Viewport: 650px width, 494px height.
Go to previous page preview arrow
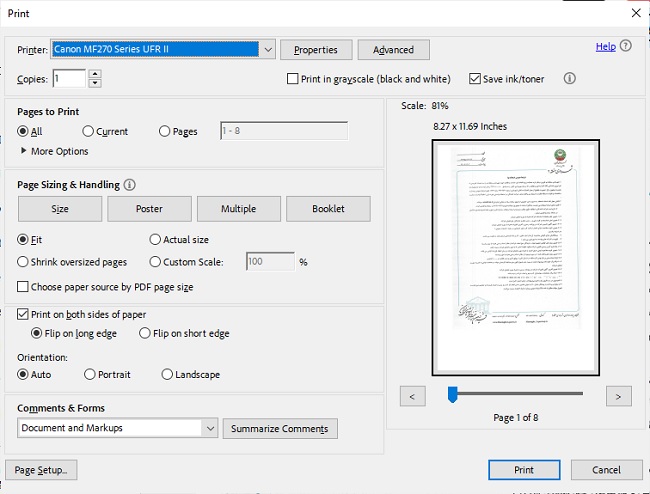(x=413, y=397)
